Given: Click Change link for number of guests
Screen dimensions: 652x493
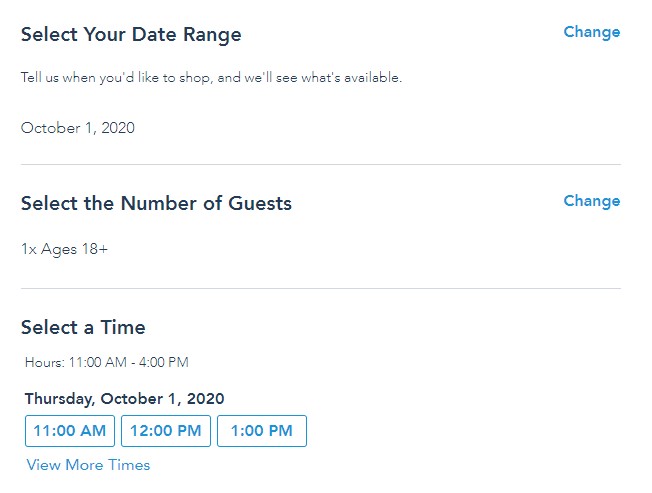Looking at the screenshot, I should click(591, 201).
